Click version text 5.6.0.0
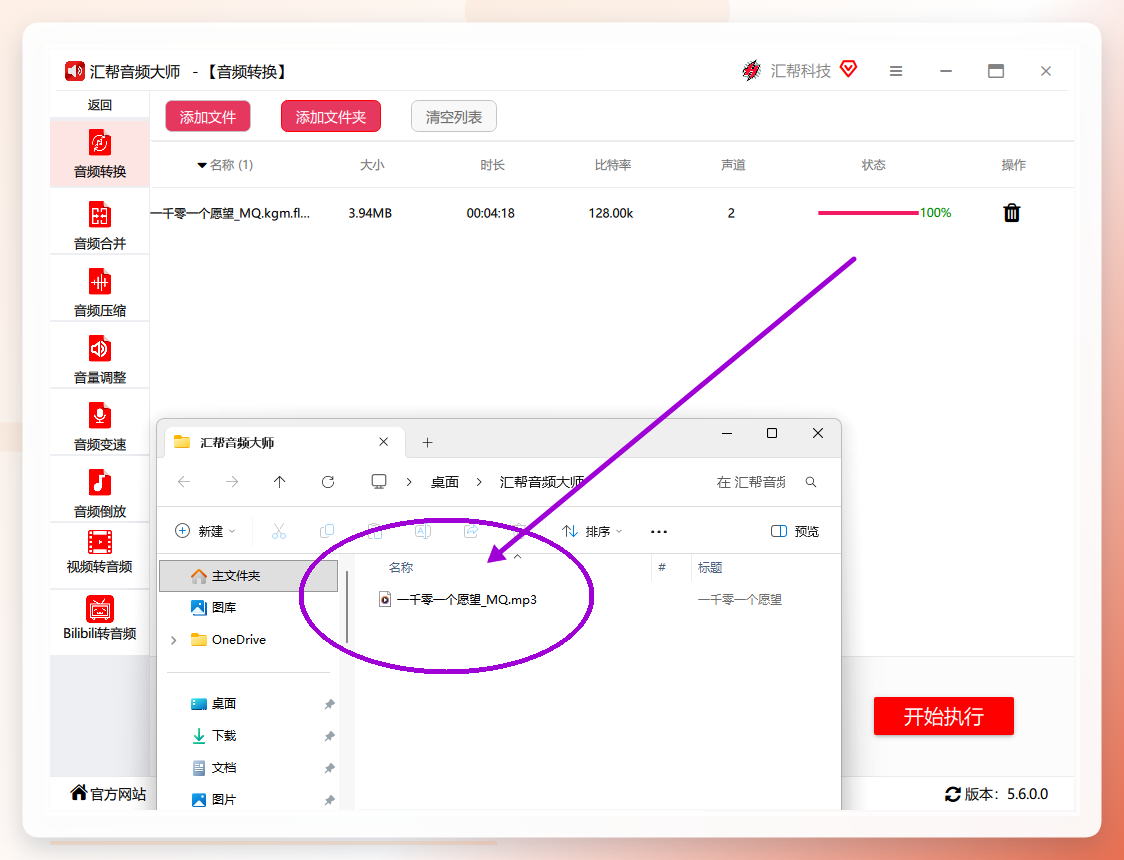The height and width of the screenshot is (860, 1124). tap(1027, 794)
